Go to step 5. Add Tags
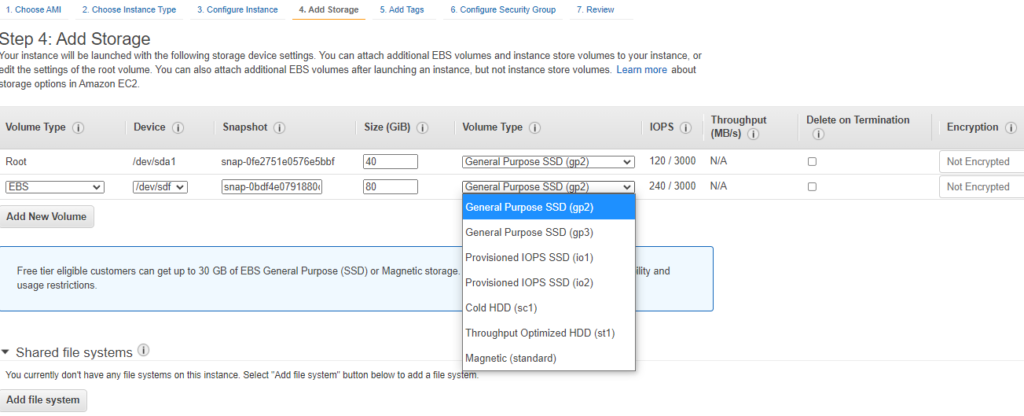The height and width of the screenshot is (416, 1024). click(402, 10)
